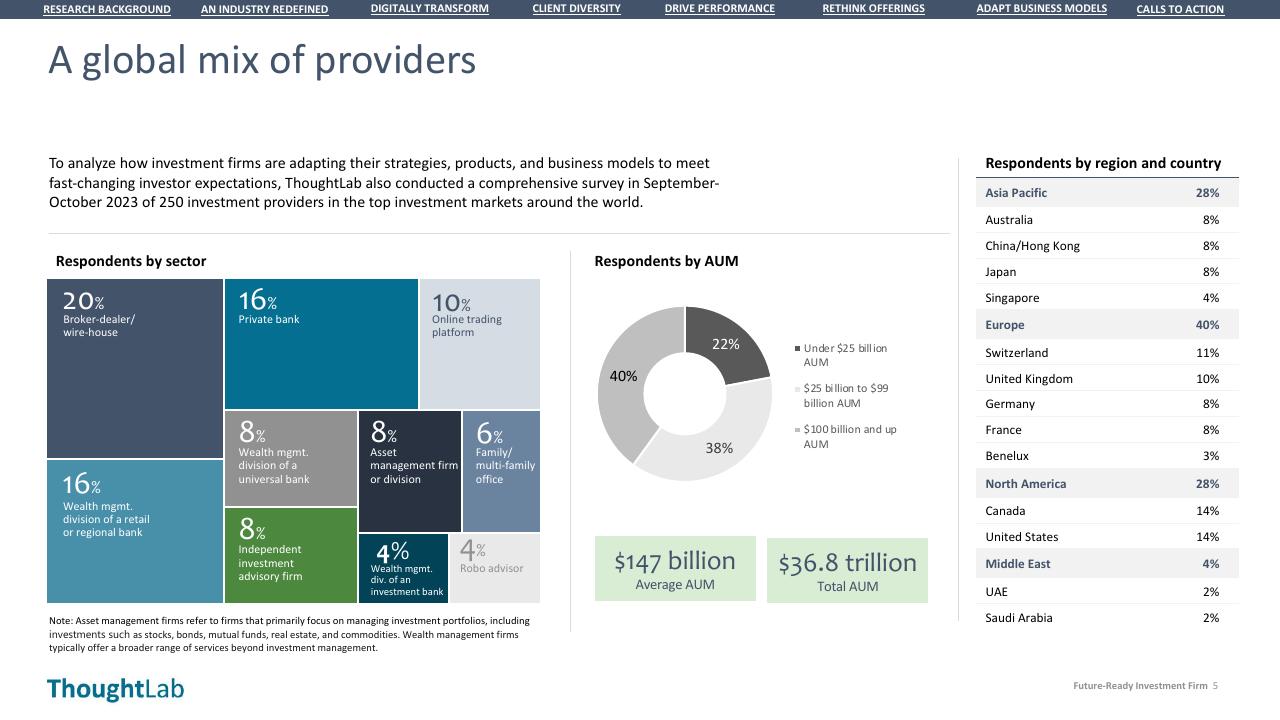
Task: Open the Drive Performance navigation link
Action: point(720,8)
